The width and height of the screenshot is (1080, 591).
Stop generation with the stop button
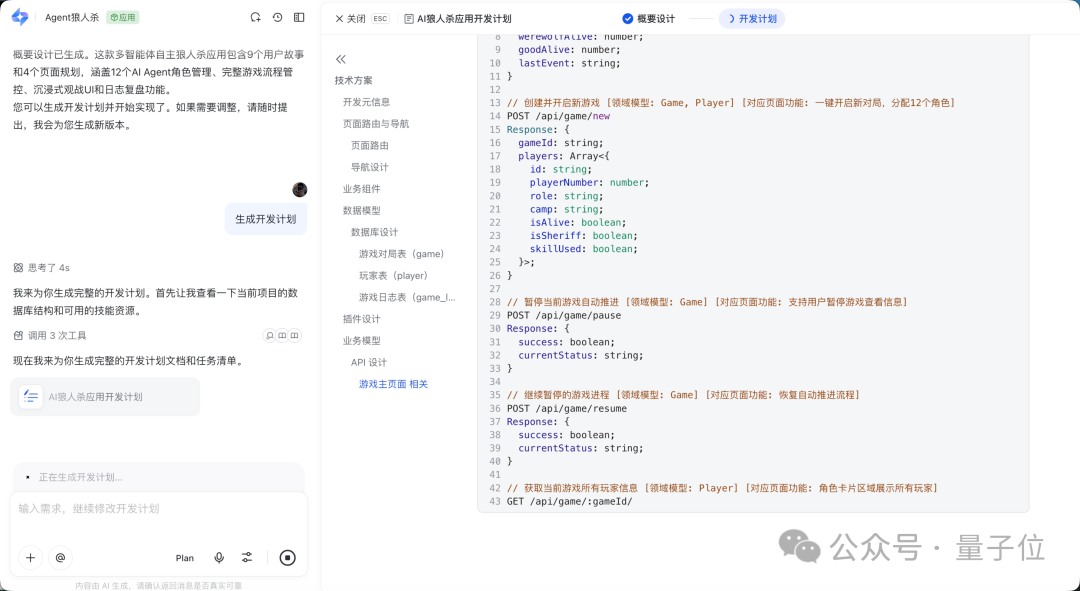point(287,558)
